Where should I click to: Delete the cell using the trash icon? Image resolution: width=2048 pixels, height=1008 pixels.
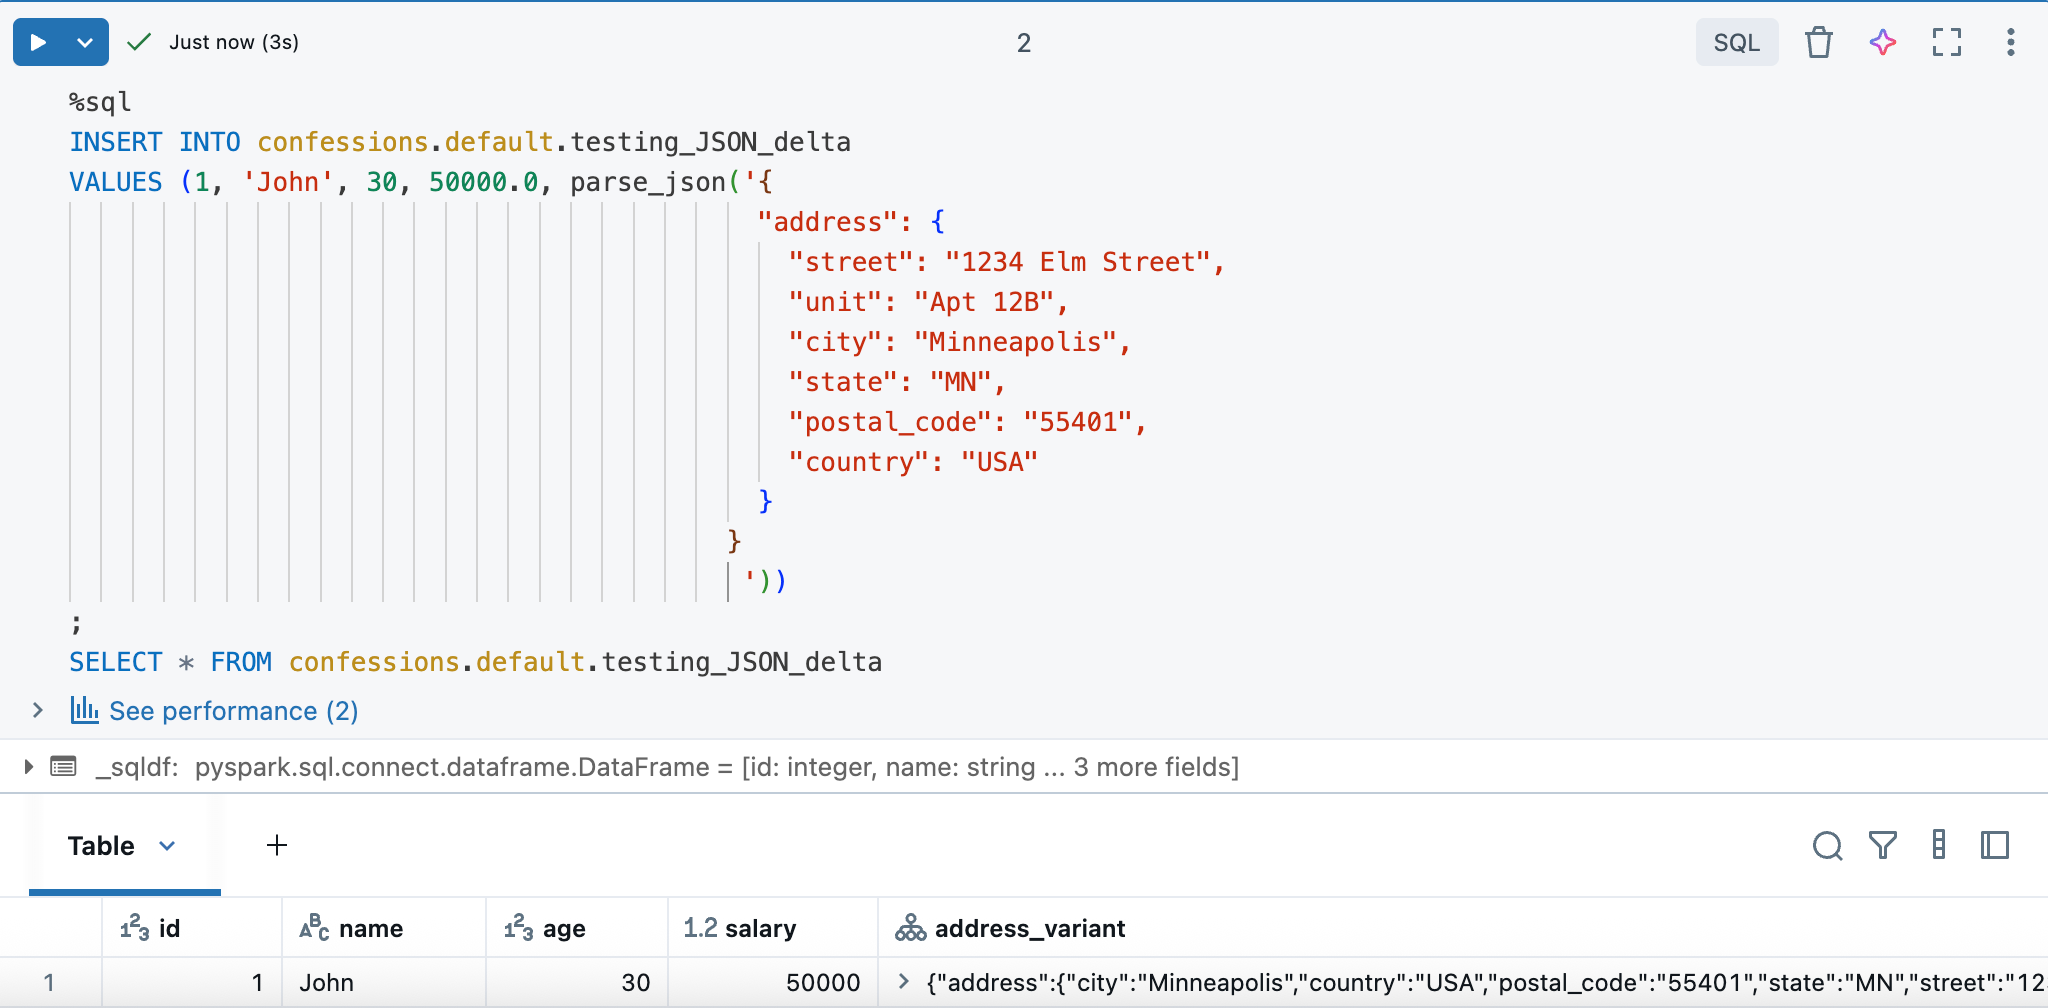[x=1818, y=41]
